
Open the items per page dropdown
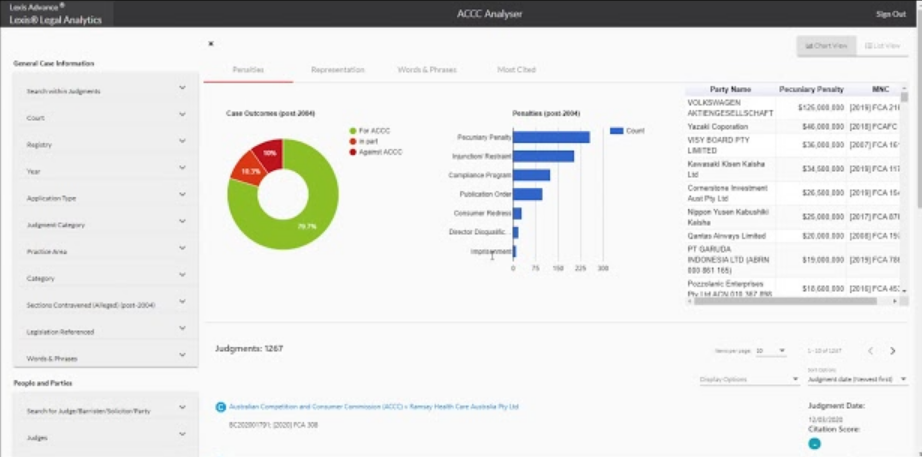(770, 351)
